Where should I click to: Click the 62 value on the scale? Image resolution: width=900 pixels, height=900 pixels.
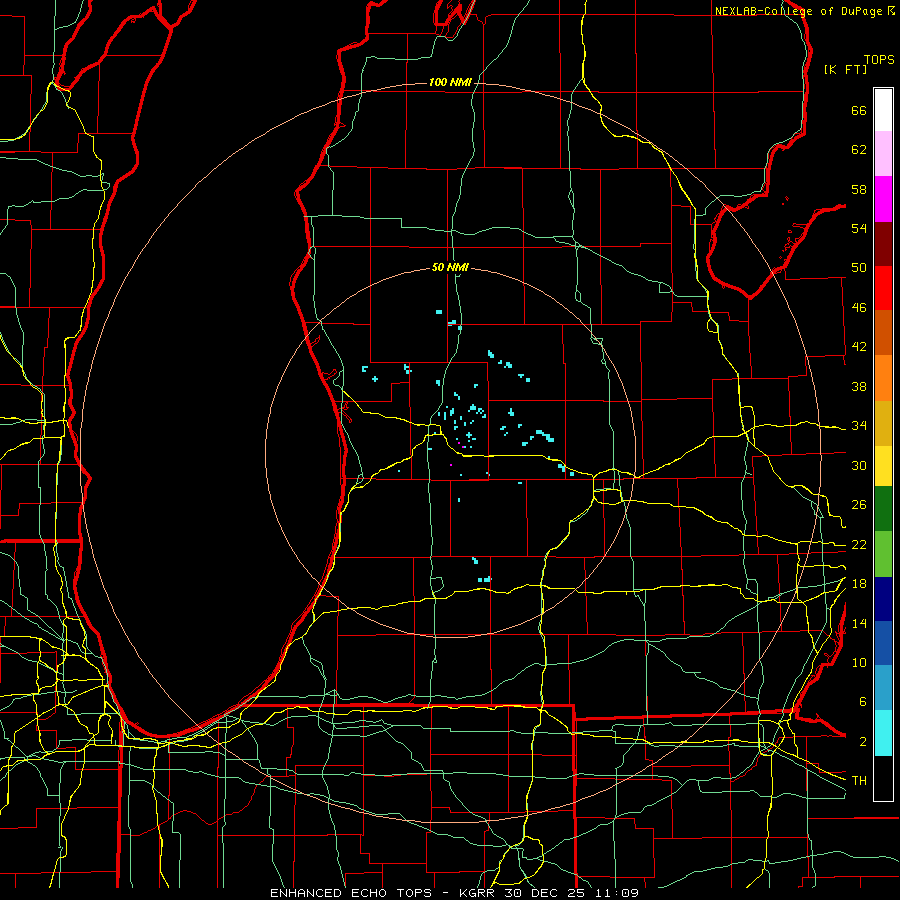click(x=859, y=150)
